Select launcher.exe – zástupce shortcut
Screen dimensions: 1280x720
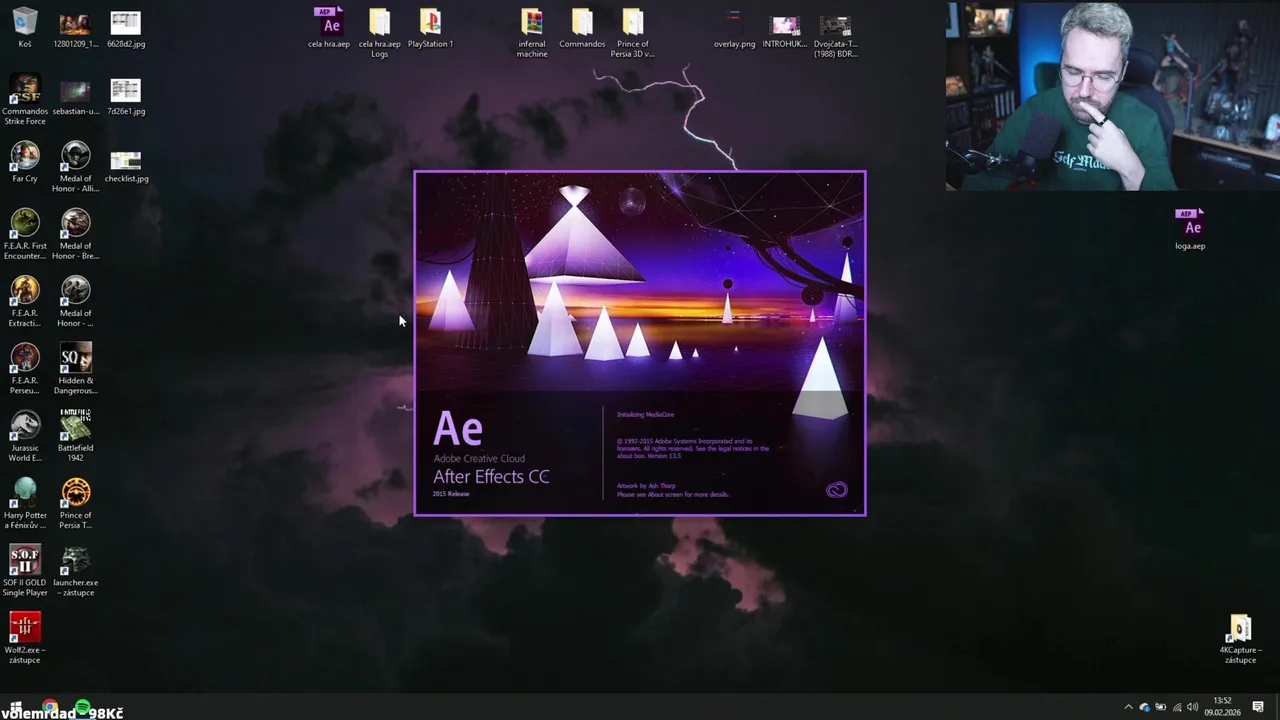pos(75,570)
